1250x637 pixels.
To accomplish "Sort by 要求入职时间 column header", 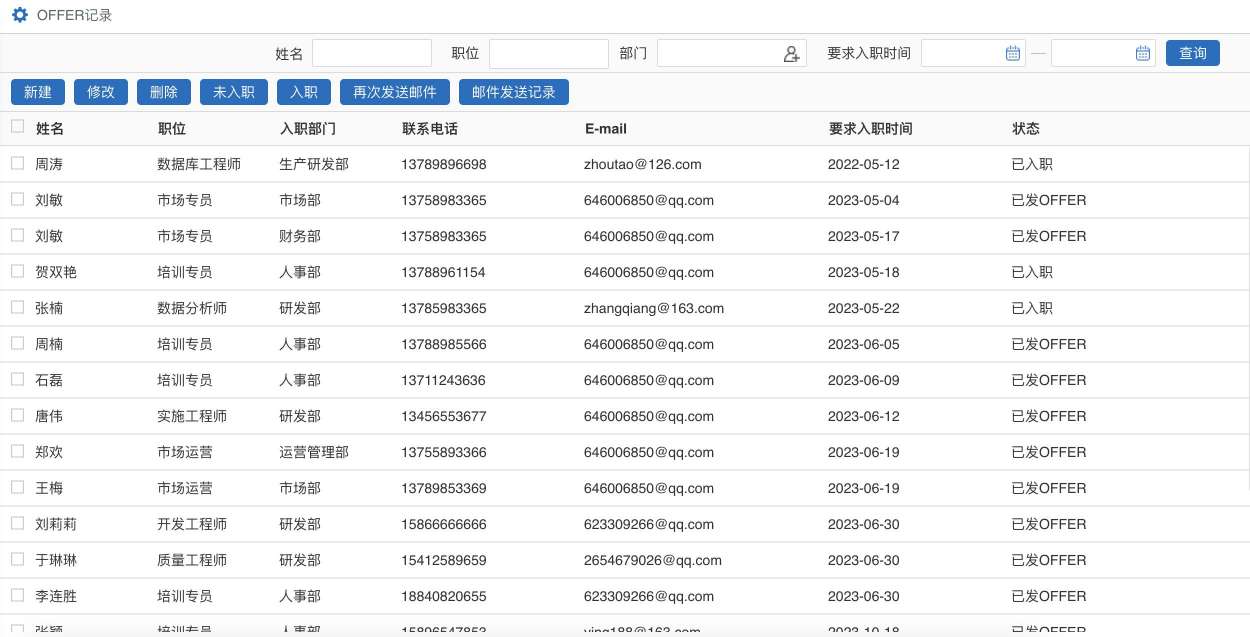I will (870, 128).
